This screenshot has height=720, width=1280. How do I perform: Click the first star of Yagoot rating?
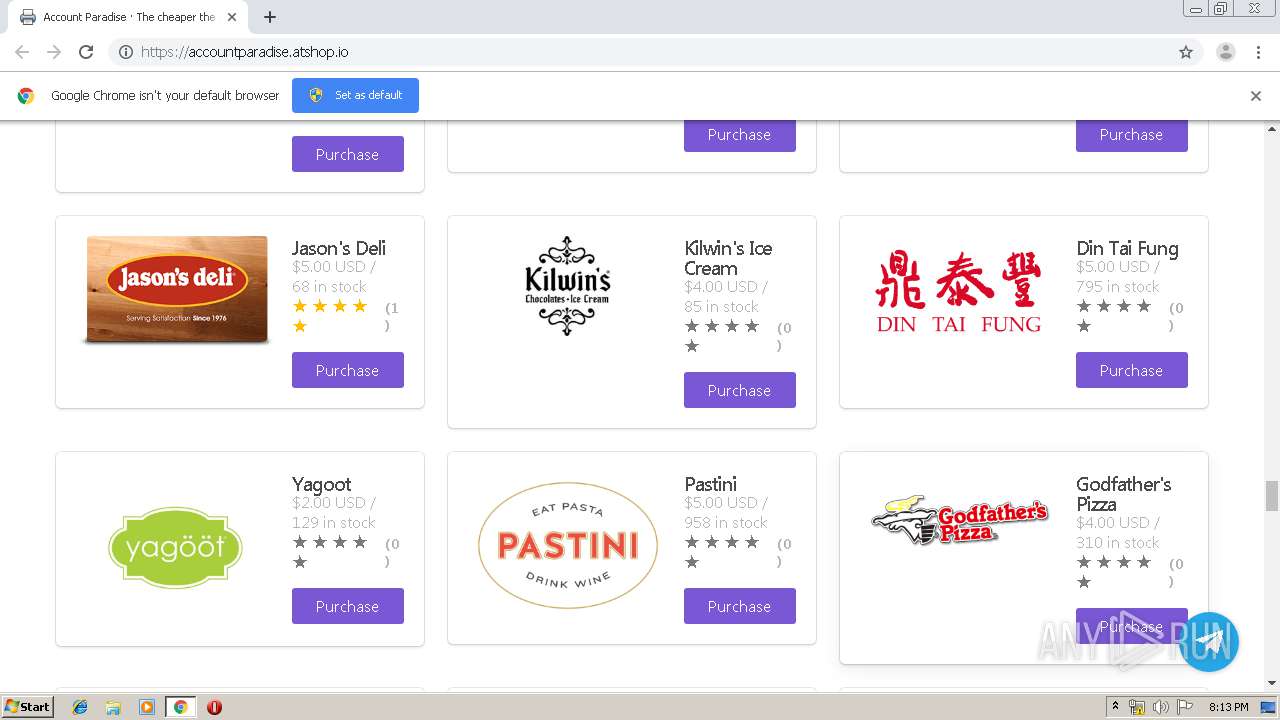(x=300, y=542)
